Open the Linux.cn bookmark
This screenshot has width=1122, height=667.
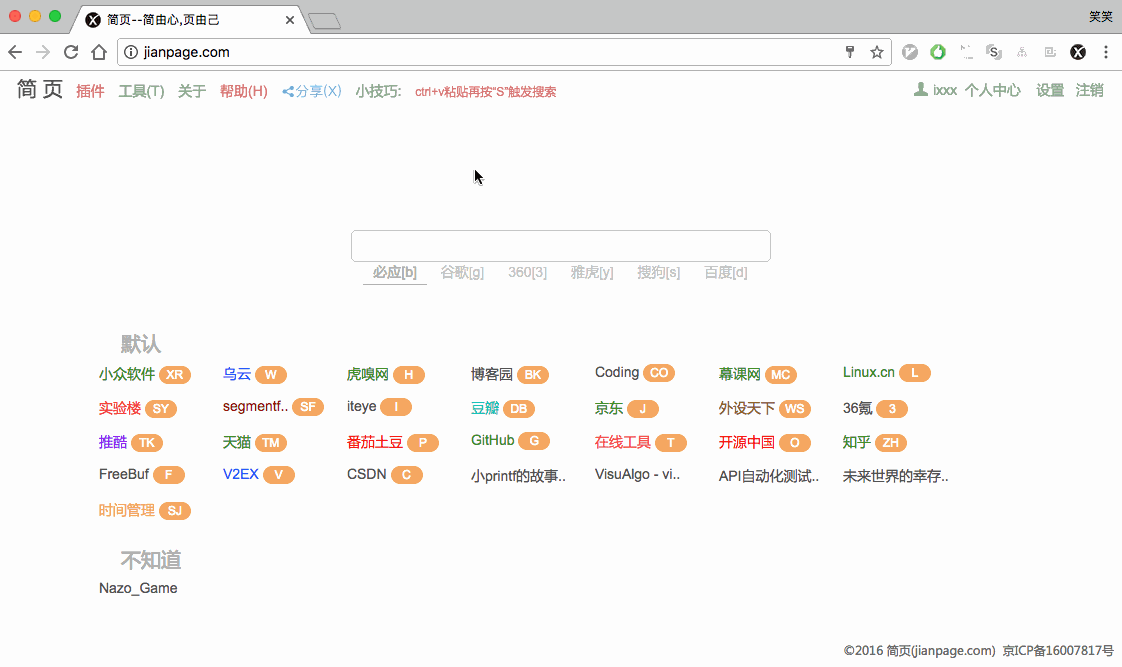pos(869,372)
